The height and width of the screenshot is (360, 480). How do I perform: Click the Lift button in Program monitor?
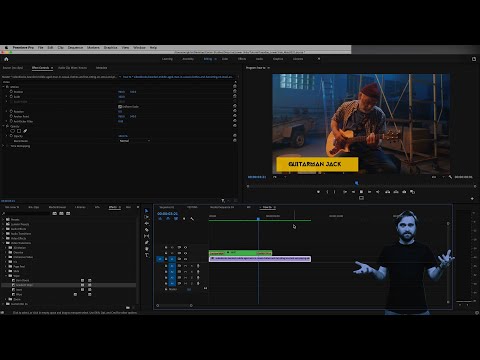point(387,192)
